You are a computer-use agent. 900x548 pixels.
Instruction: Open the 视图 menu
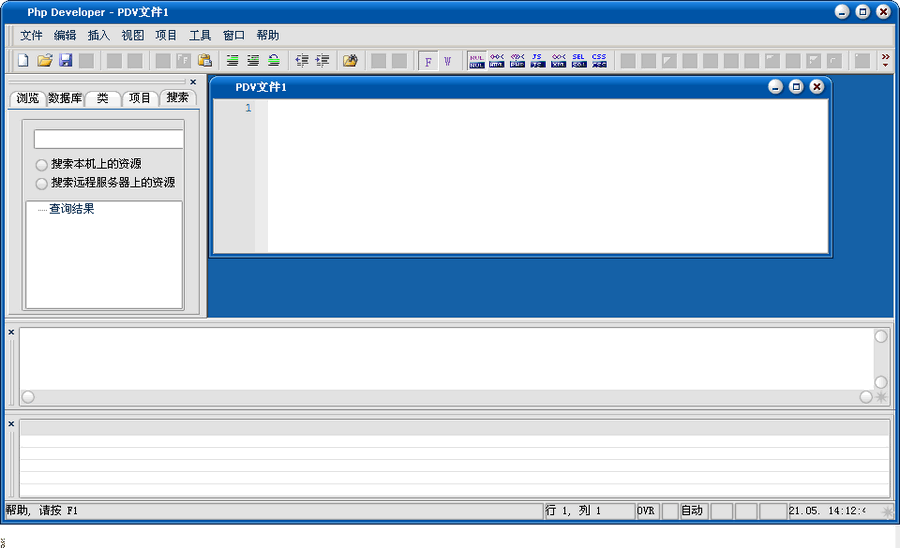coord(133,36)
